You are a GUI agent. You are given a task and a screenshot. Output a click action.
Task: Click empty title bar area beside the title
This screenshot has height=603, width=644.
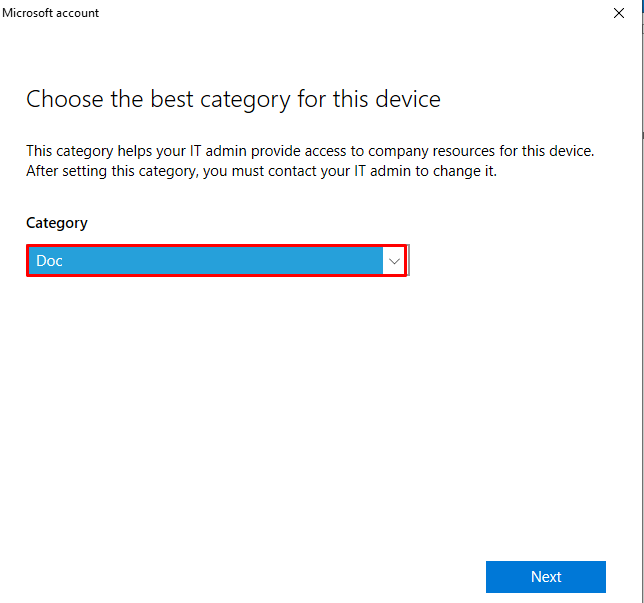[350, 14]
